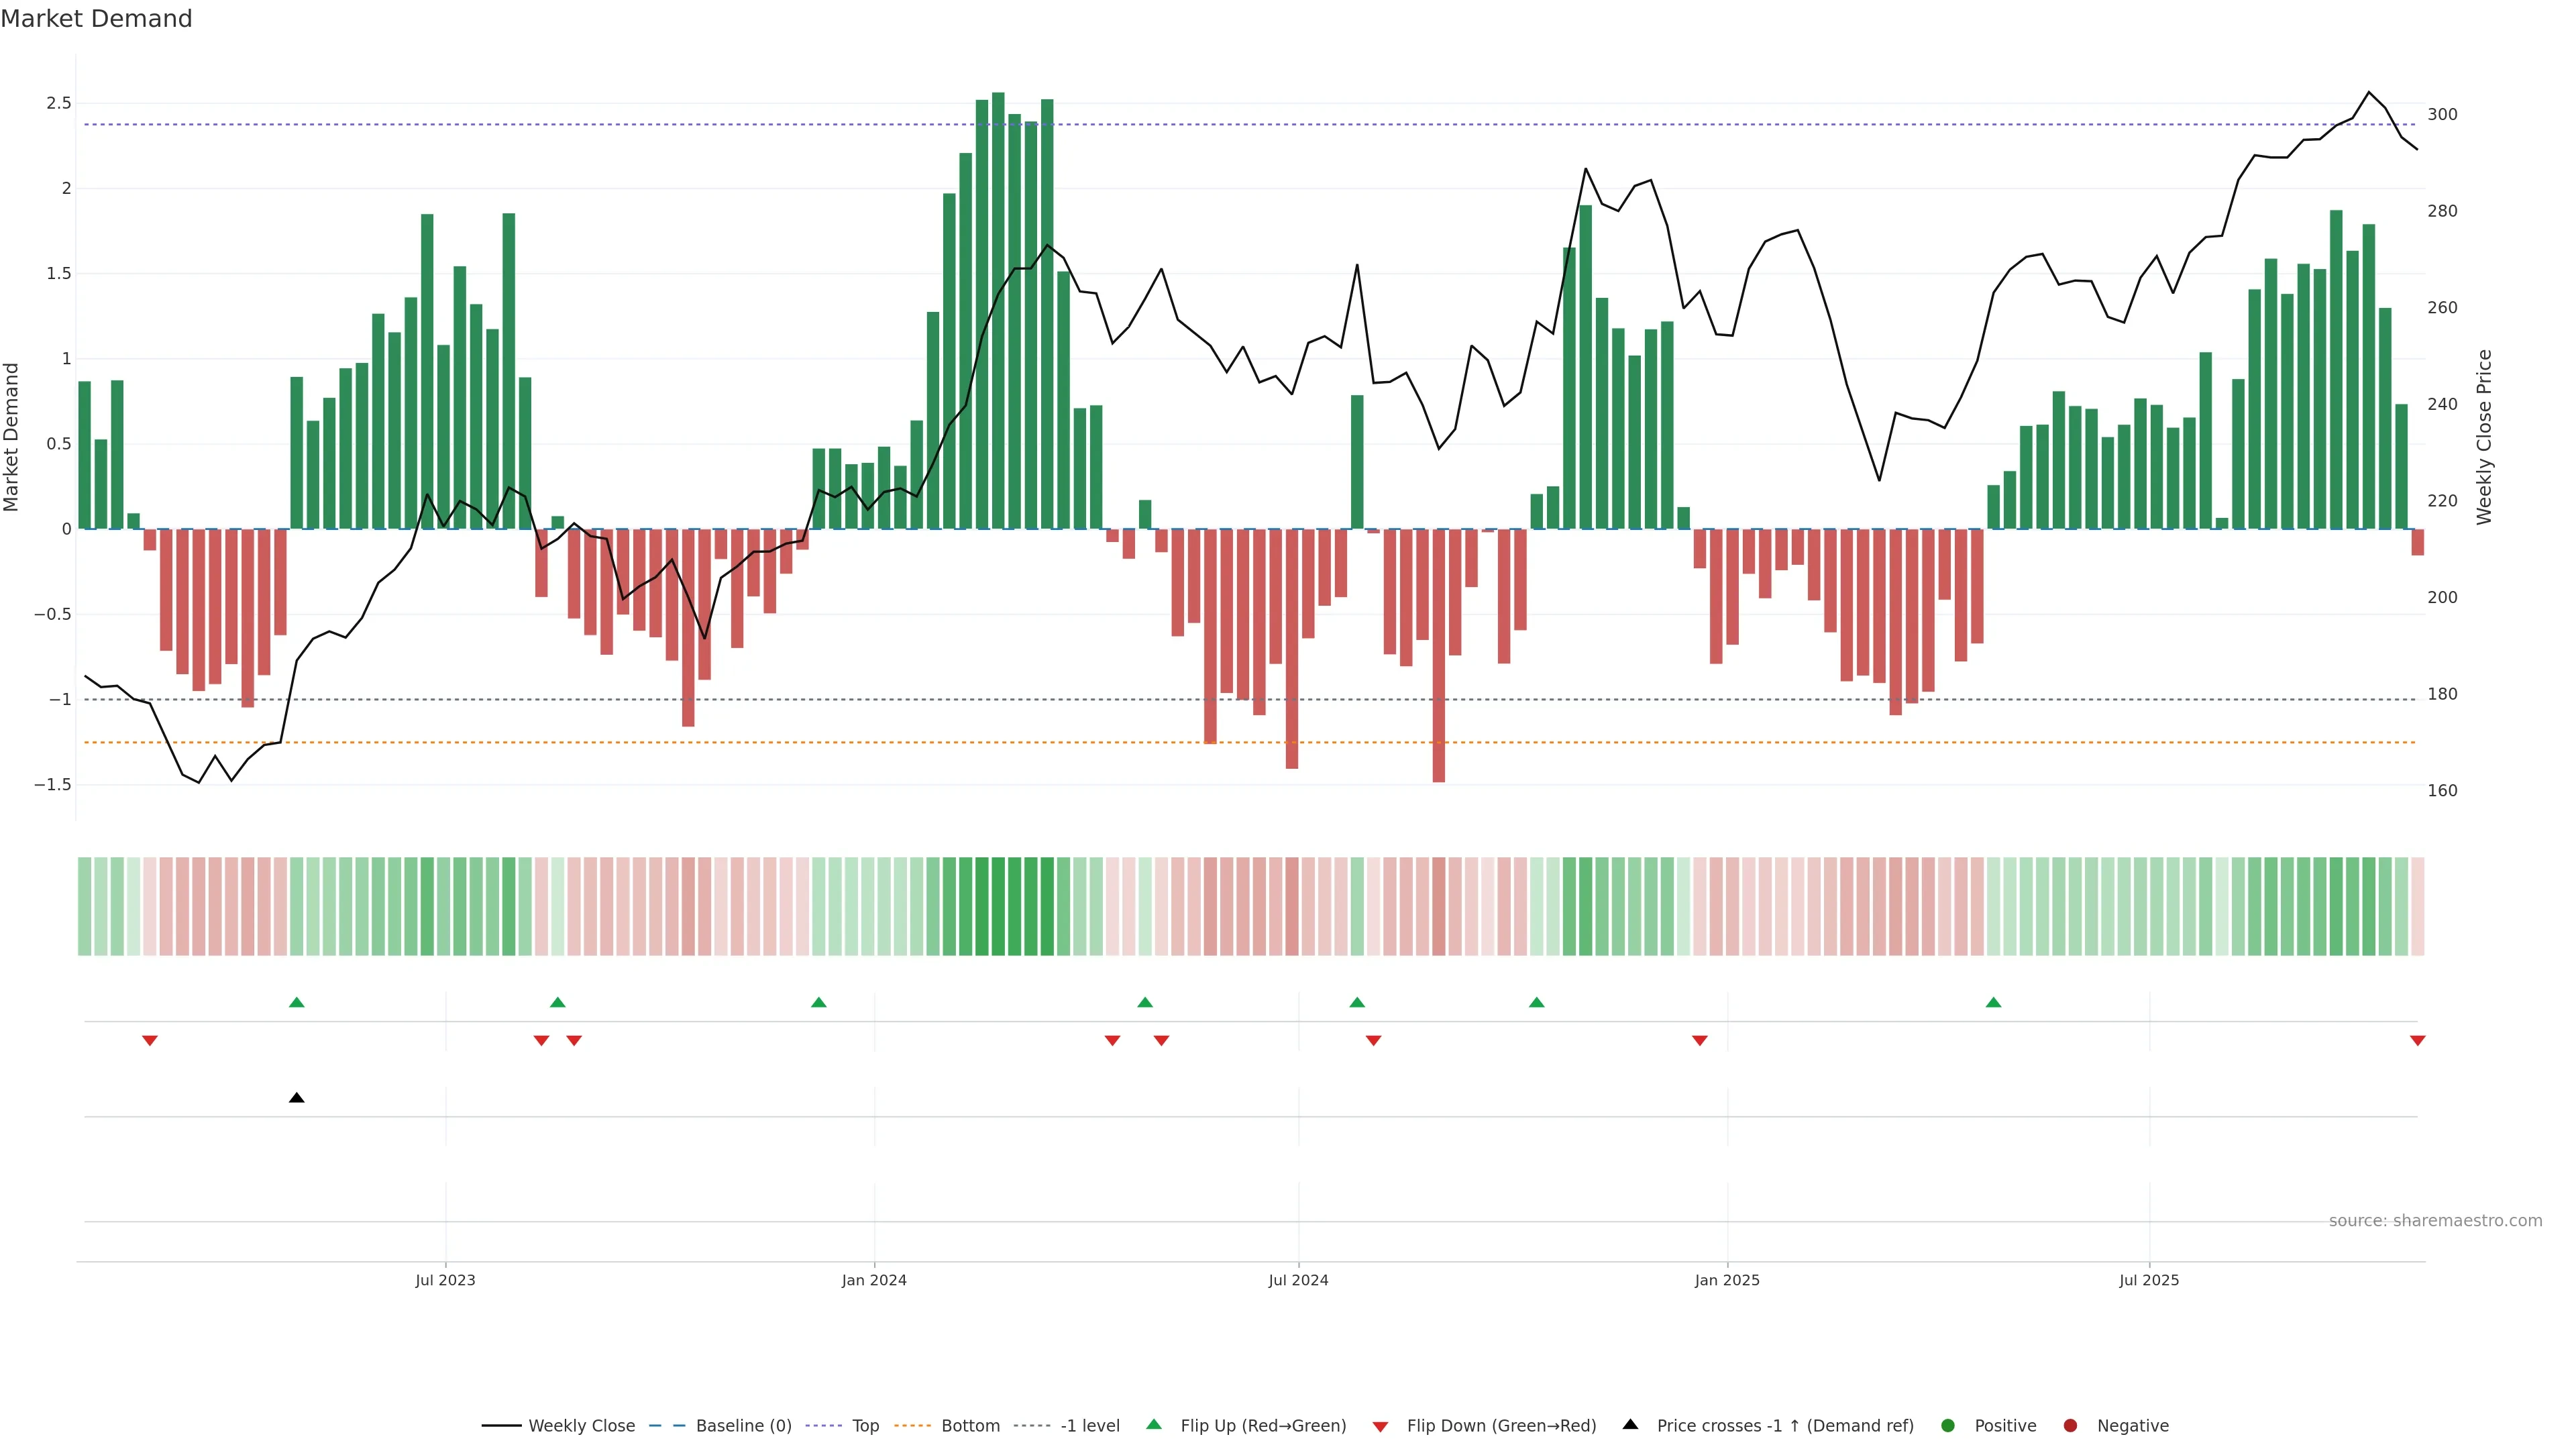Click Positive green circle legend icon

1947,1426
